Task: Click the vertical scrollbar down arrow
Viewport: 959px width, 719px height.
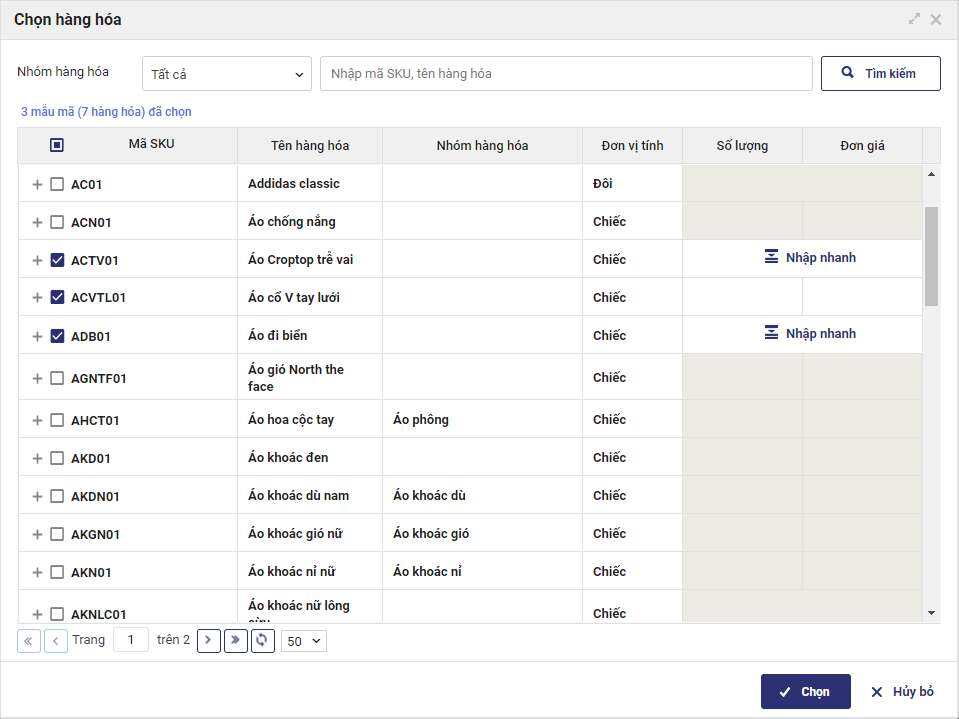Action: coord(931,612)
